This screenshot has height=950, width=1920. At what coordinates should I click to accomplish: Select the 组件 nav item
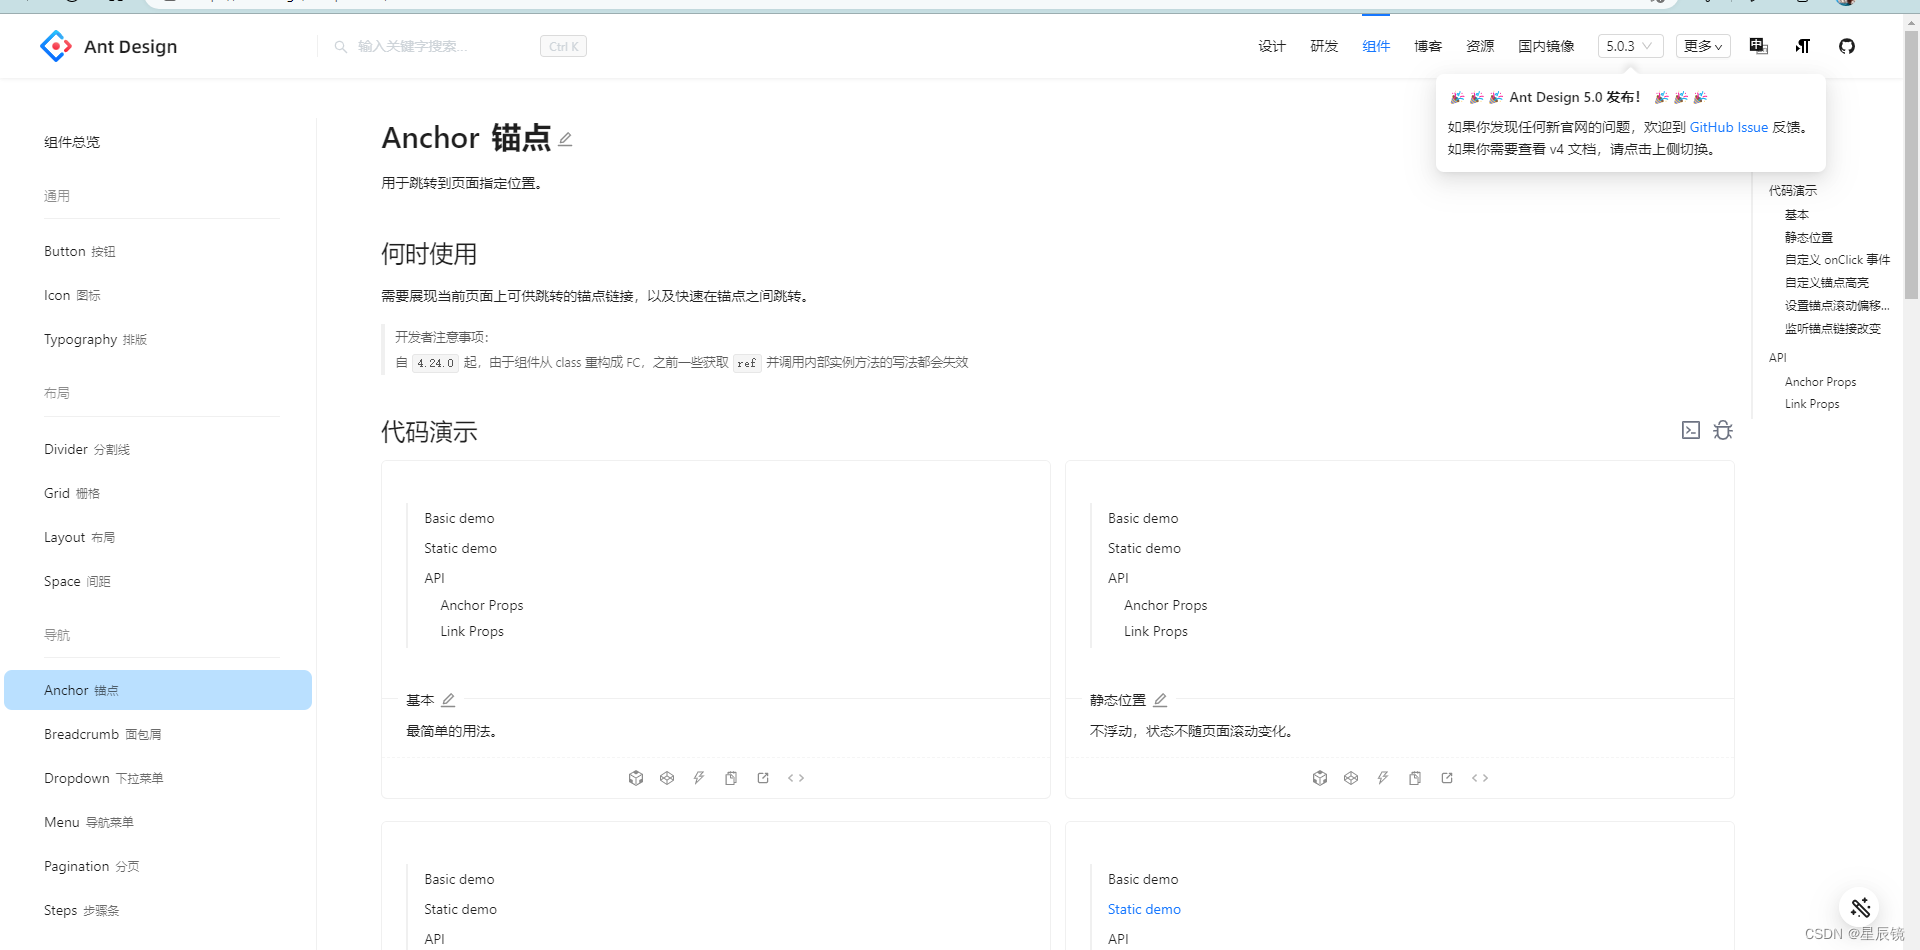(x=1376, y=46)
